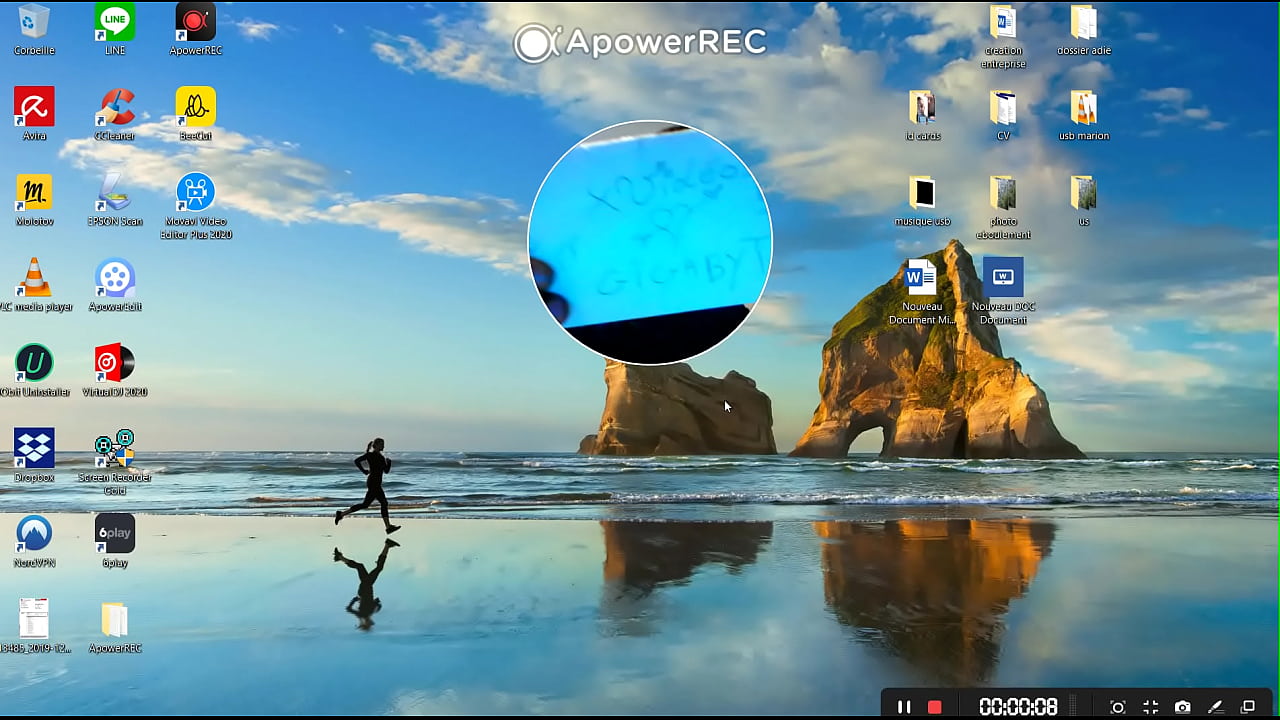1280x720 pixels.
Task: Click the Avira antivirus icon
Action: 34,112
